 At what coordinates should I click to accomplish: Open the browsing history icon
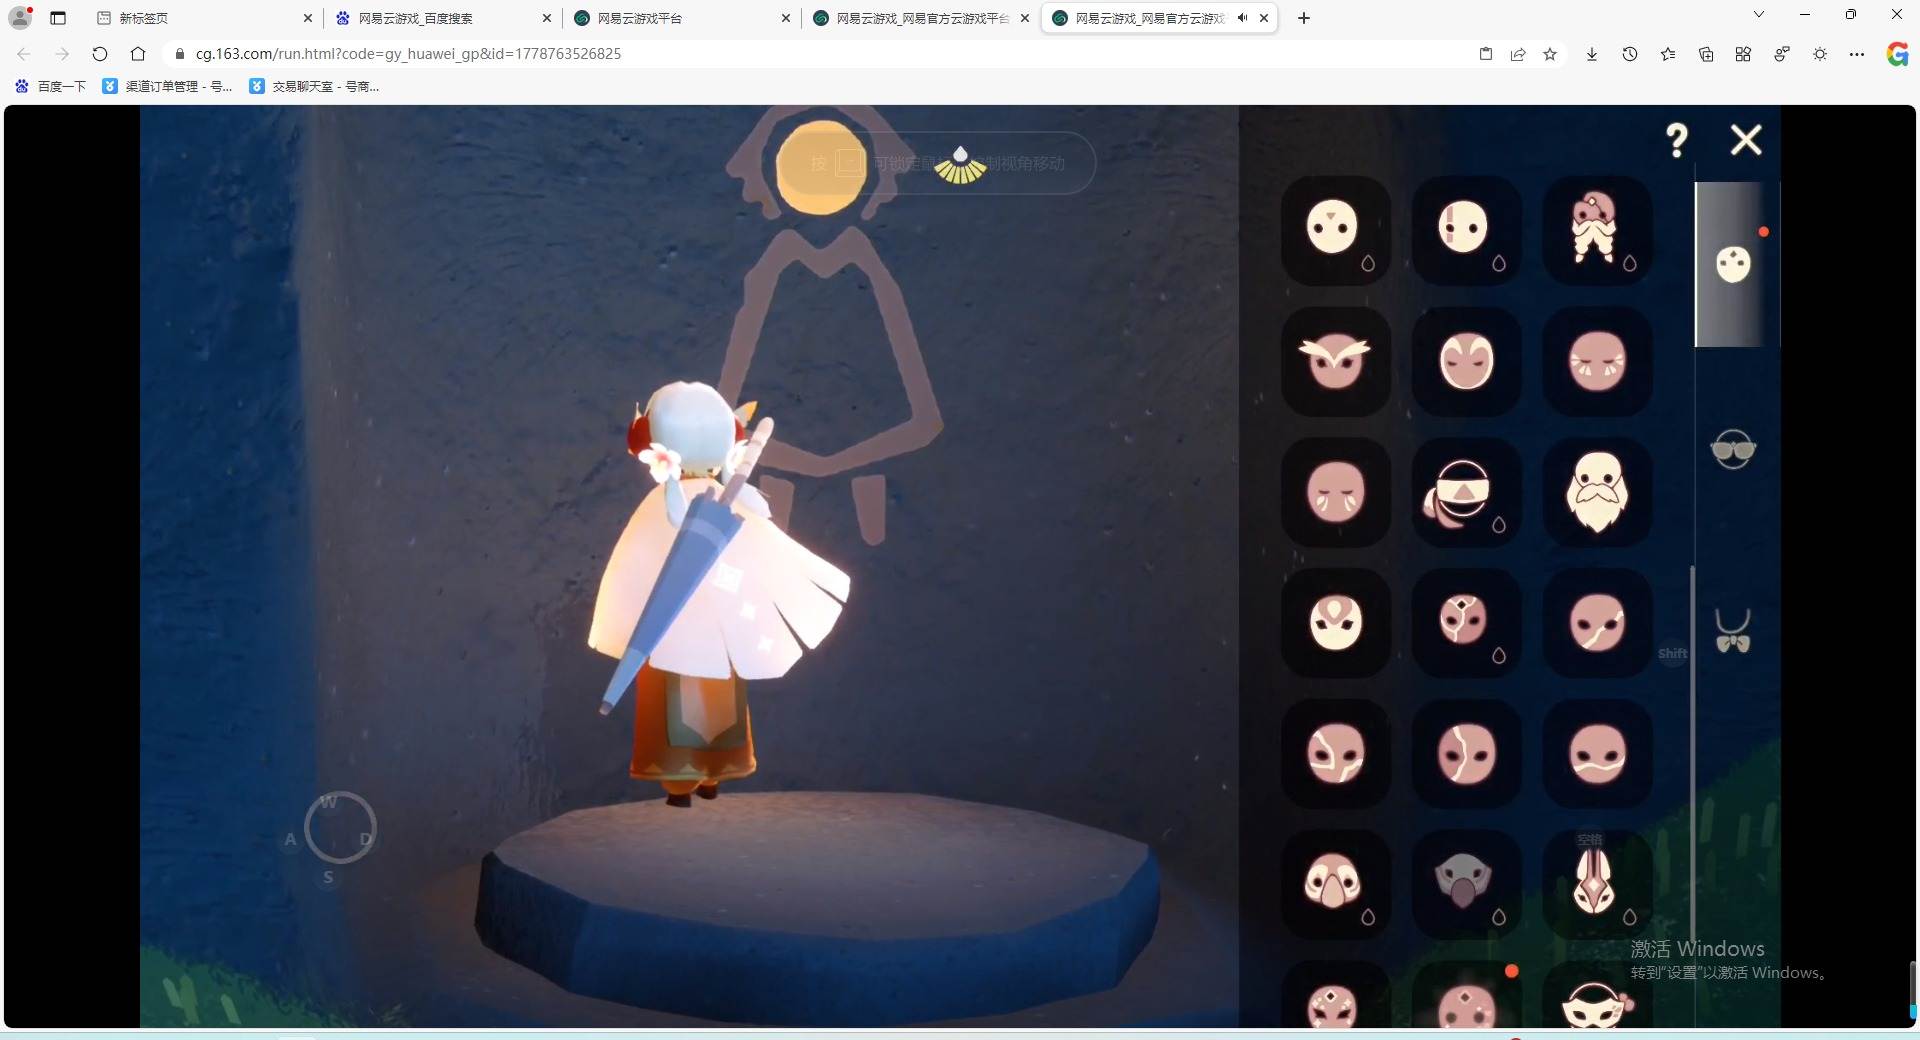(1630, 54)
